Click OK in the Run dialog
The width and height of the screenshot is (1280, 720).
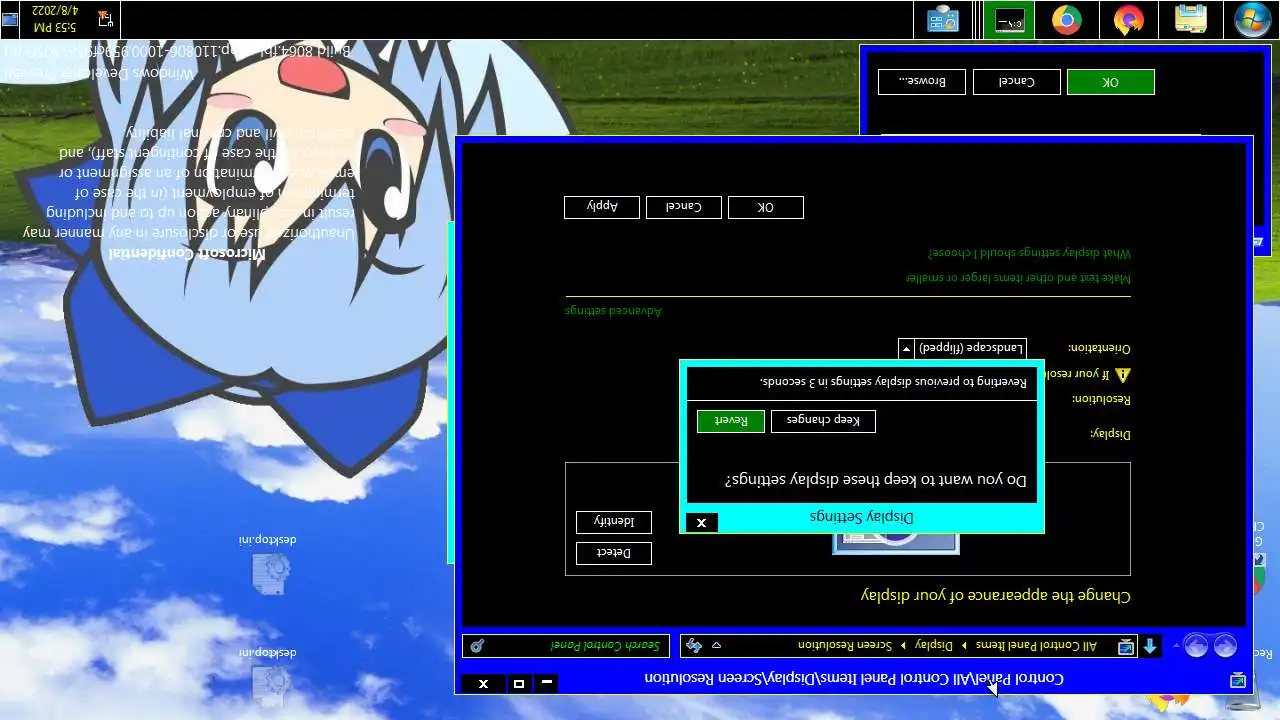pos(1110,82)
